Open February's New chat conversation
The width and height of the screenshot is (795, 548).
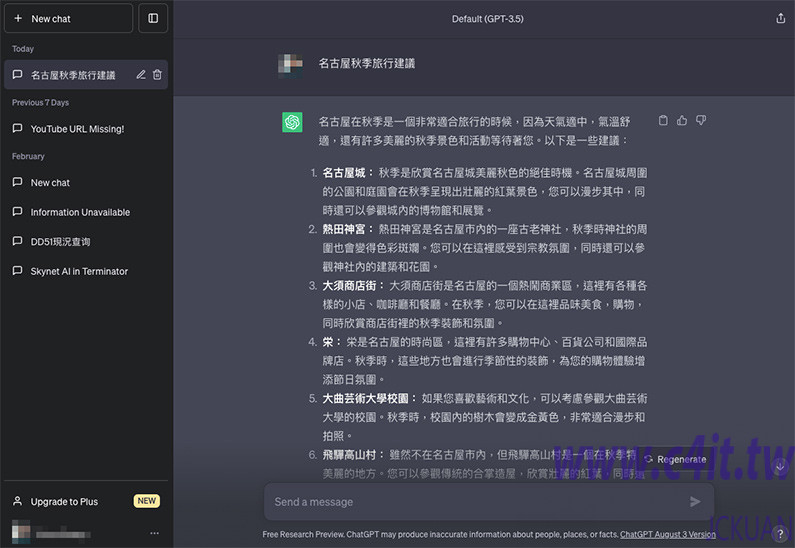pos(86,182)
